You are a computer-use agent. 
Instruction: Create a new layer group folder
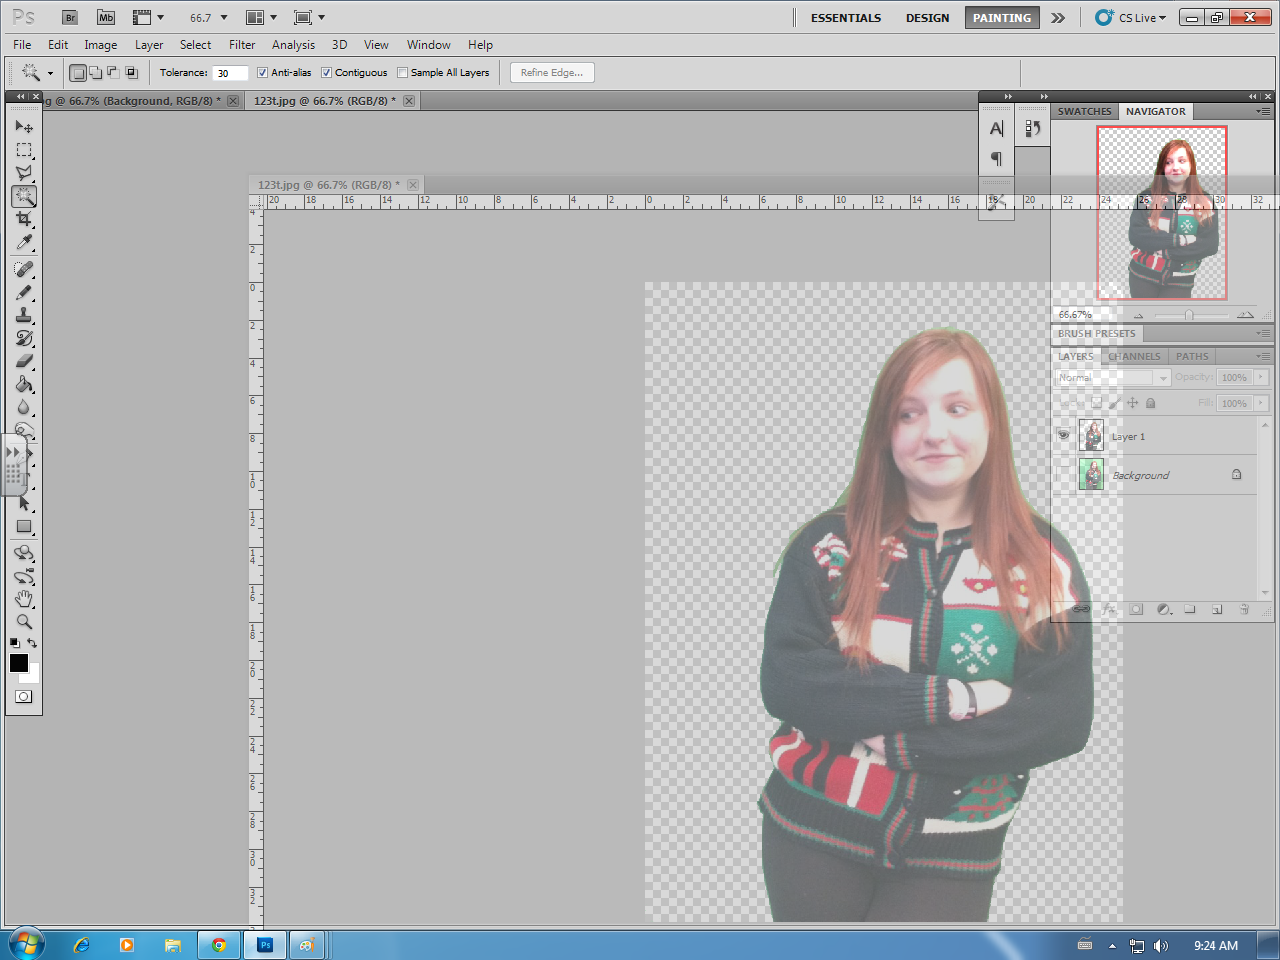coord(1190,609)
